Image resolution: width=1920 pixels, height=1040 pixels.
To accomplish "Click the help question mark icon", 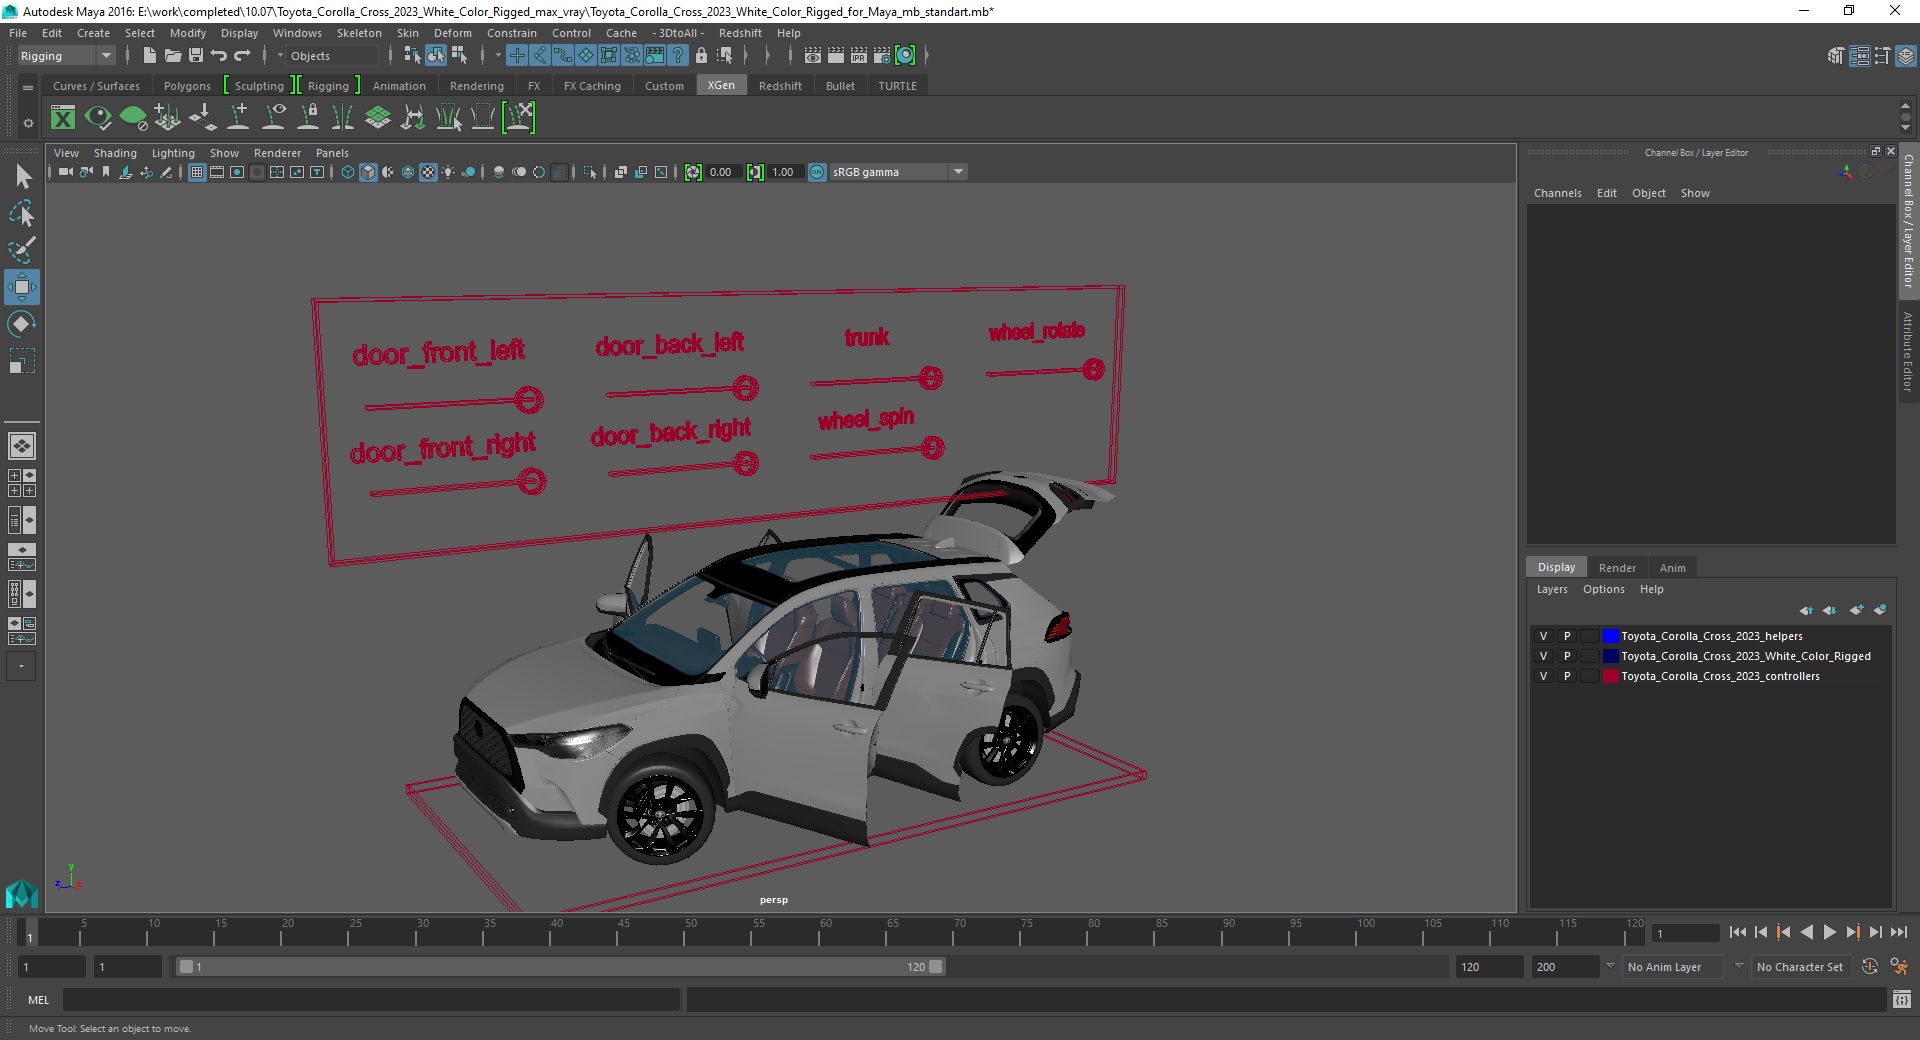I will 678,56.
